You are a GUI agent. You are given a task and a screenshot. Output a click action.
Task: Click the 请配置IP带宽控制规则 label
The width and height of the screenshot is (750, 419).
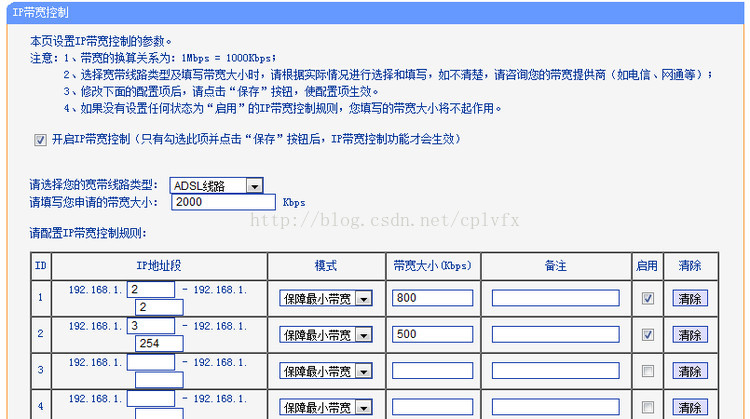pos(88,233)
